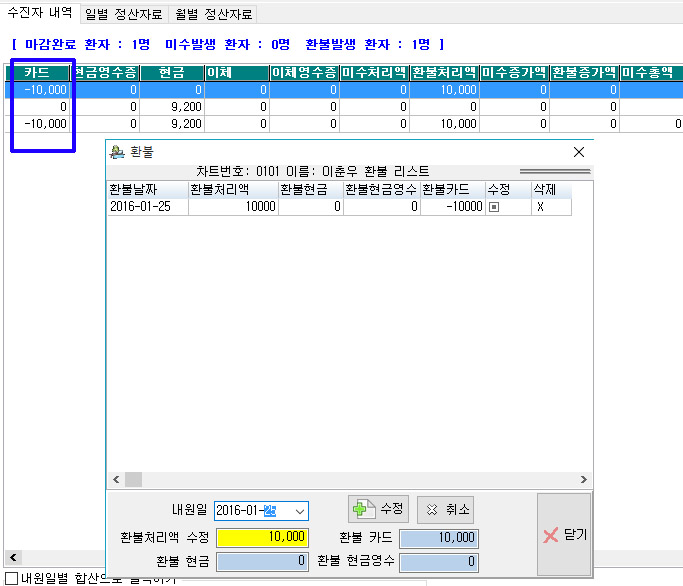Viewport: 683px width, 586px height.
Task: Click the edit icon in the 수정 column
Action: click(493, 206)
